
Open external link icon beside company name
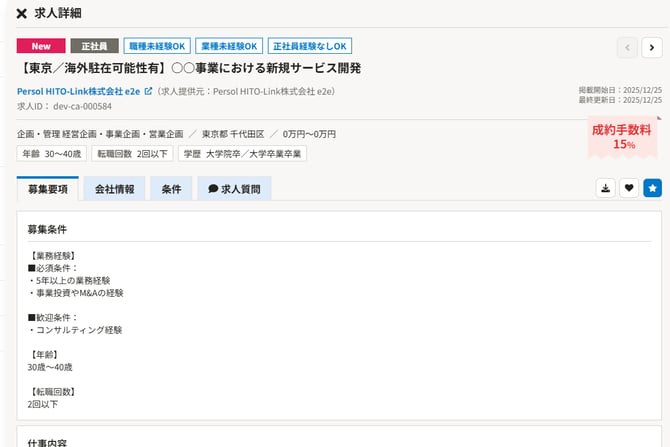148,91
